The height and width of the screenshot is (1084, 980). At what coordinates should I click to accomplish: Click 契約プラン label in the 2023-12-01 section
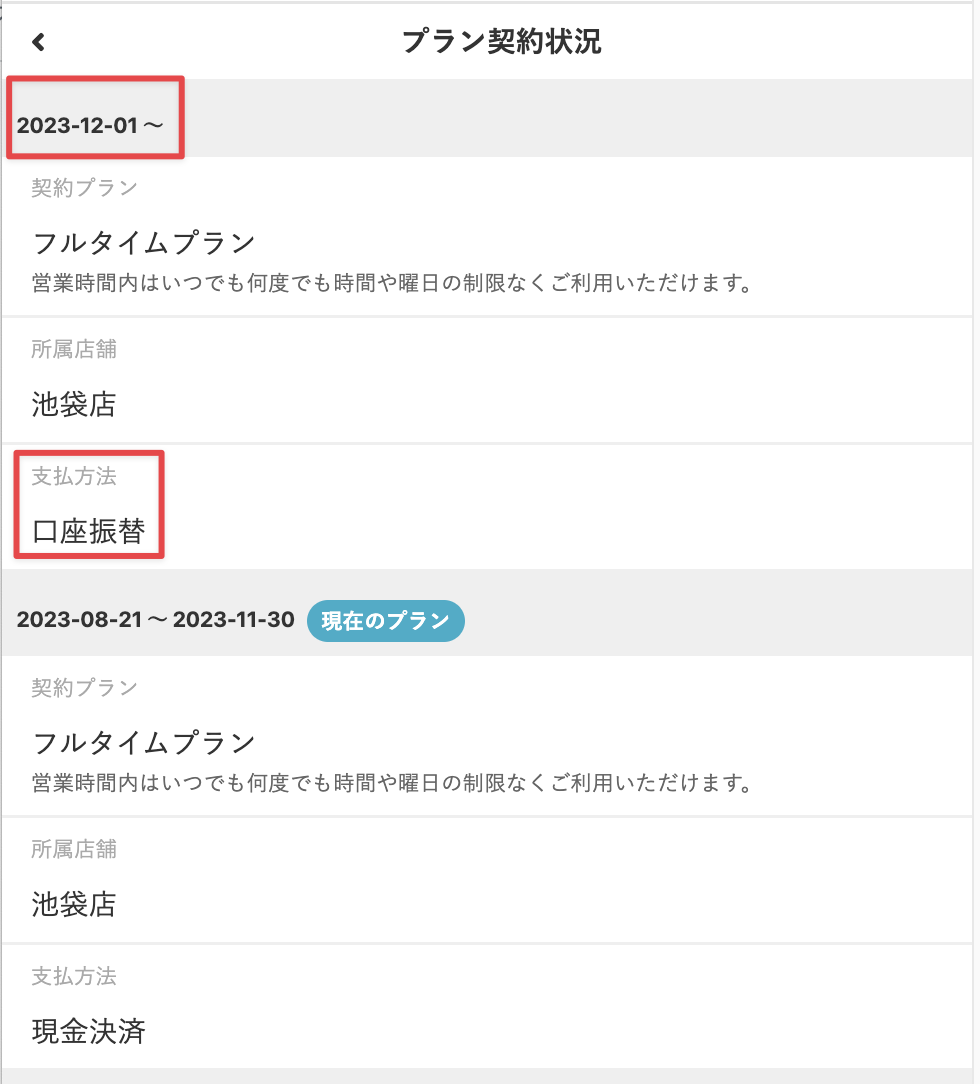(84, 187)
